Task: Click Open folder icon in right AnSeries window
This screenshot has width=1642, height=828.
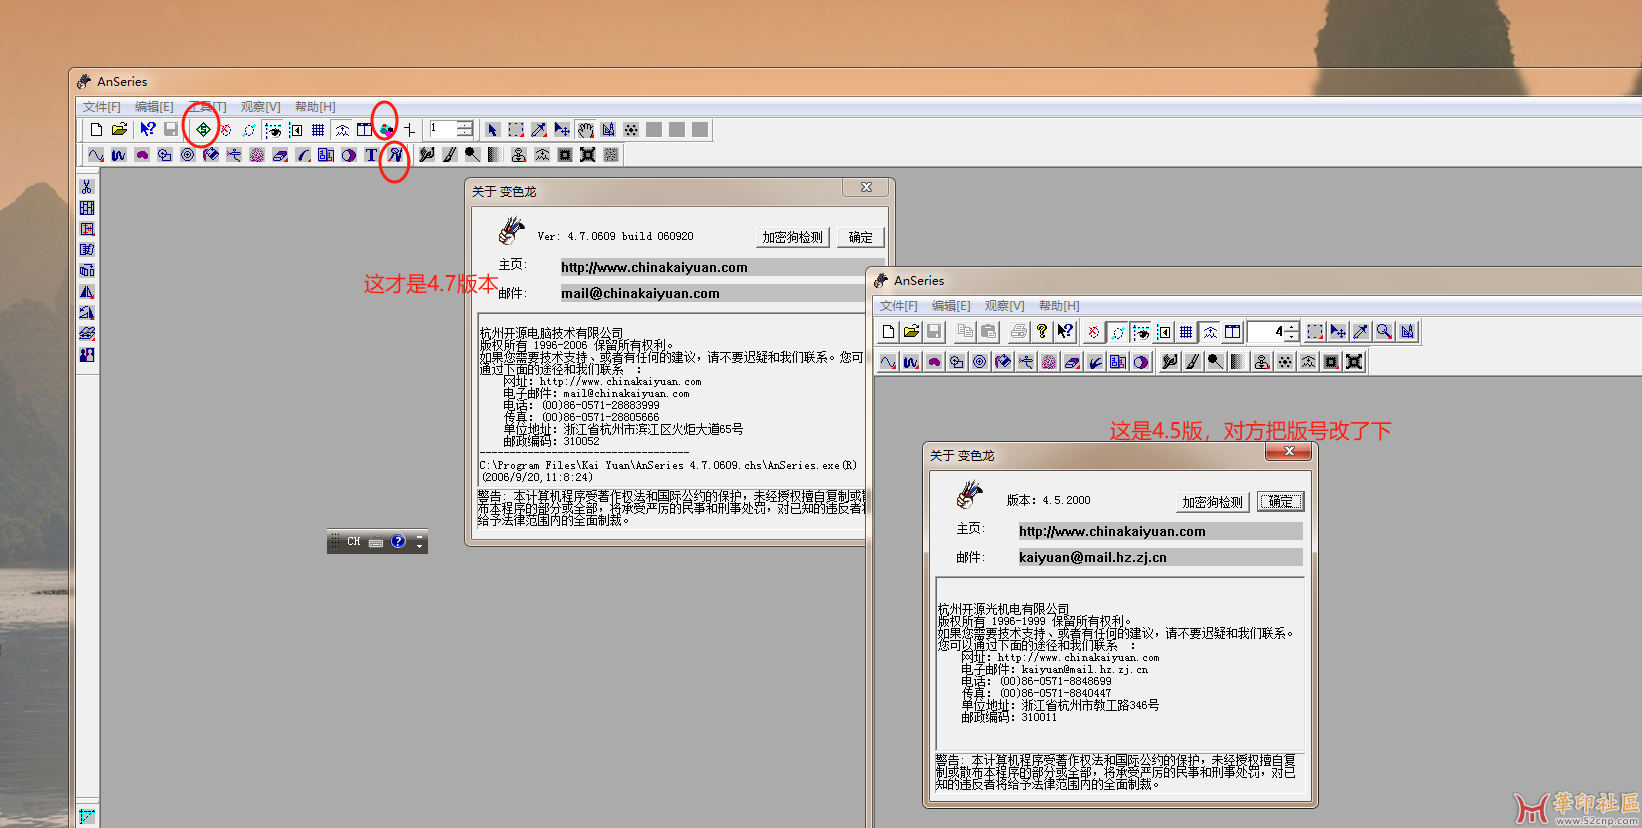Action: (911, 331)
